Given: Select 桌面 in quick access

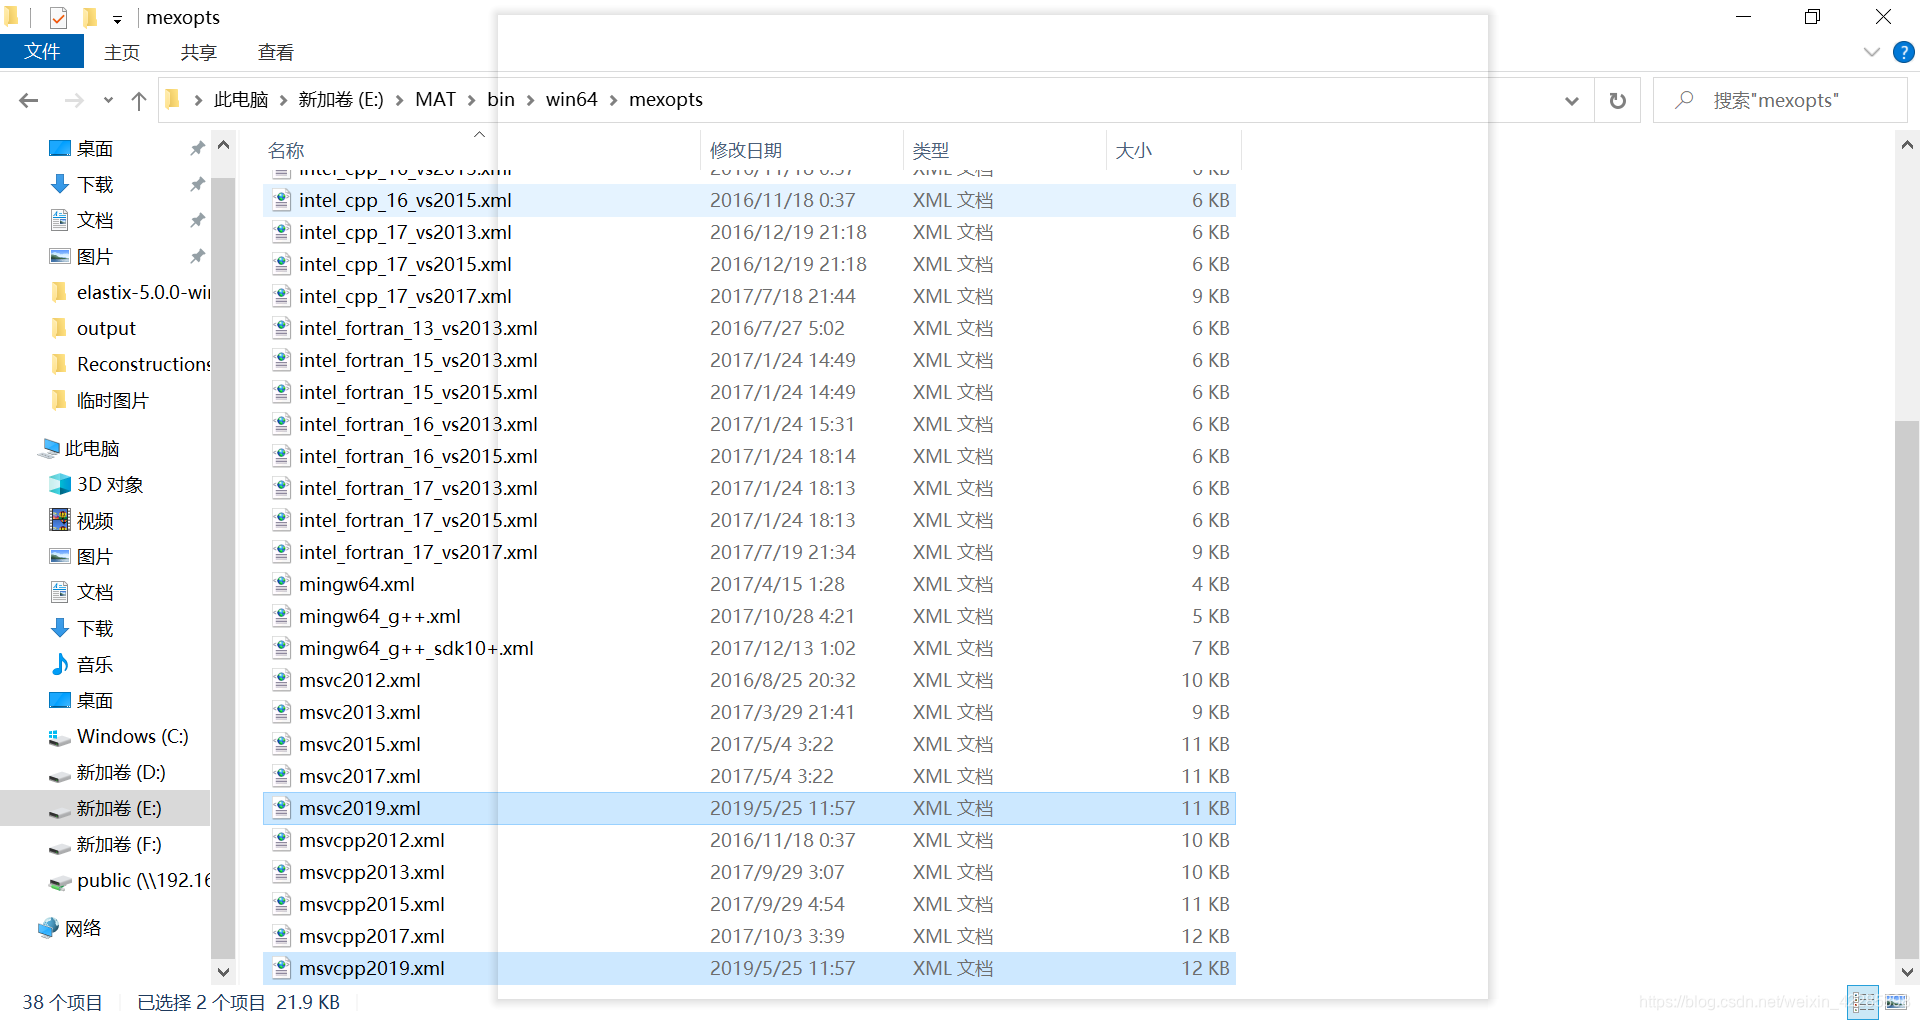Looking at the screenshot, I should pyautogui.click(x=95, y=148).
